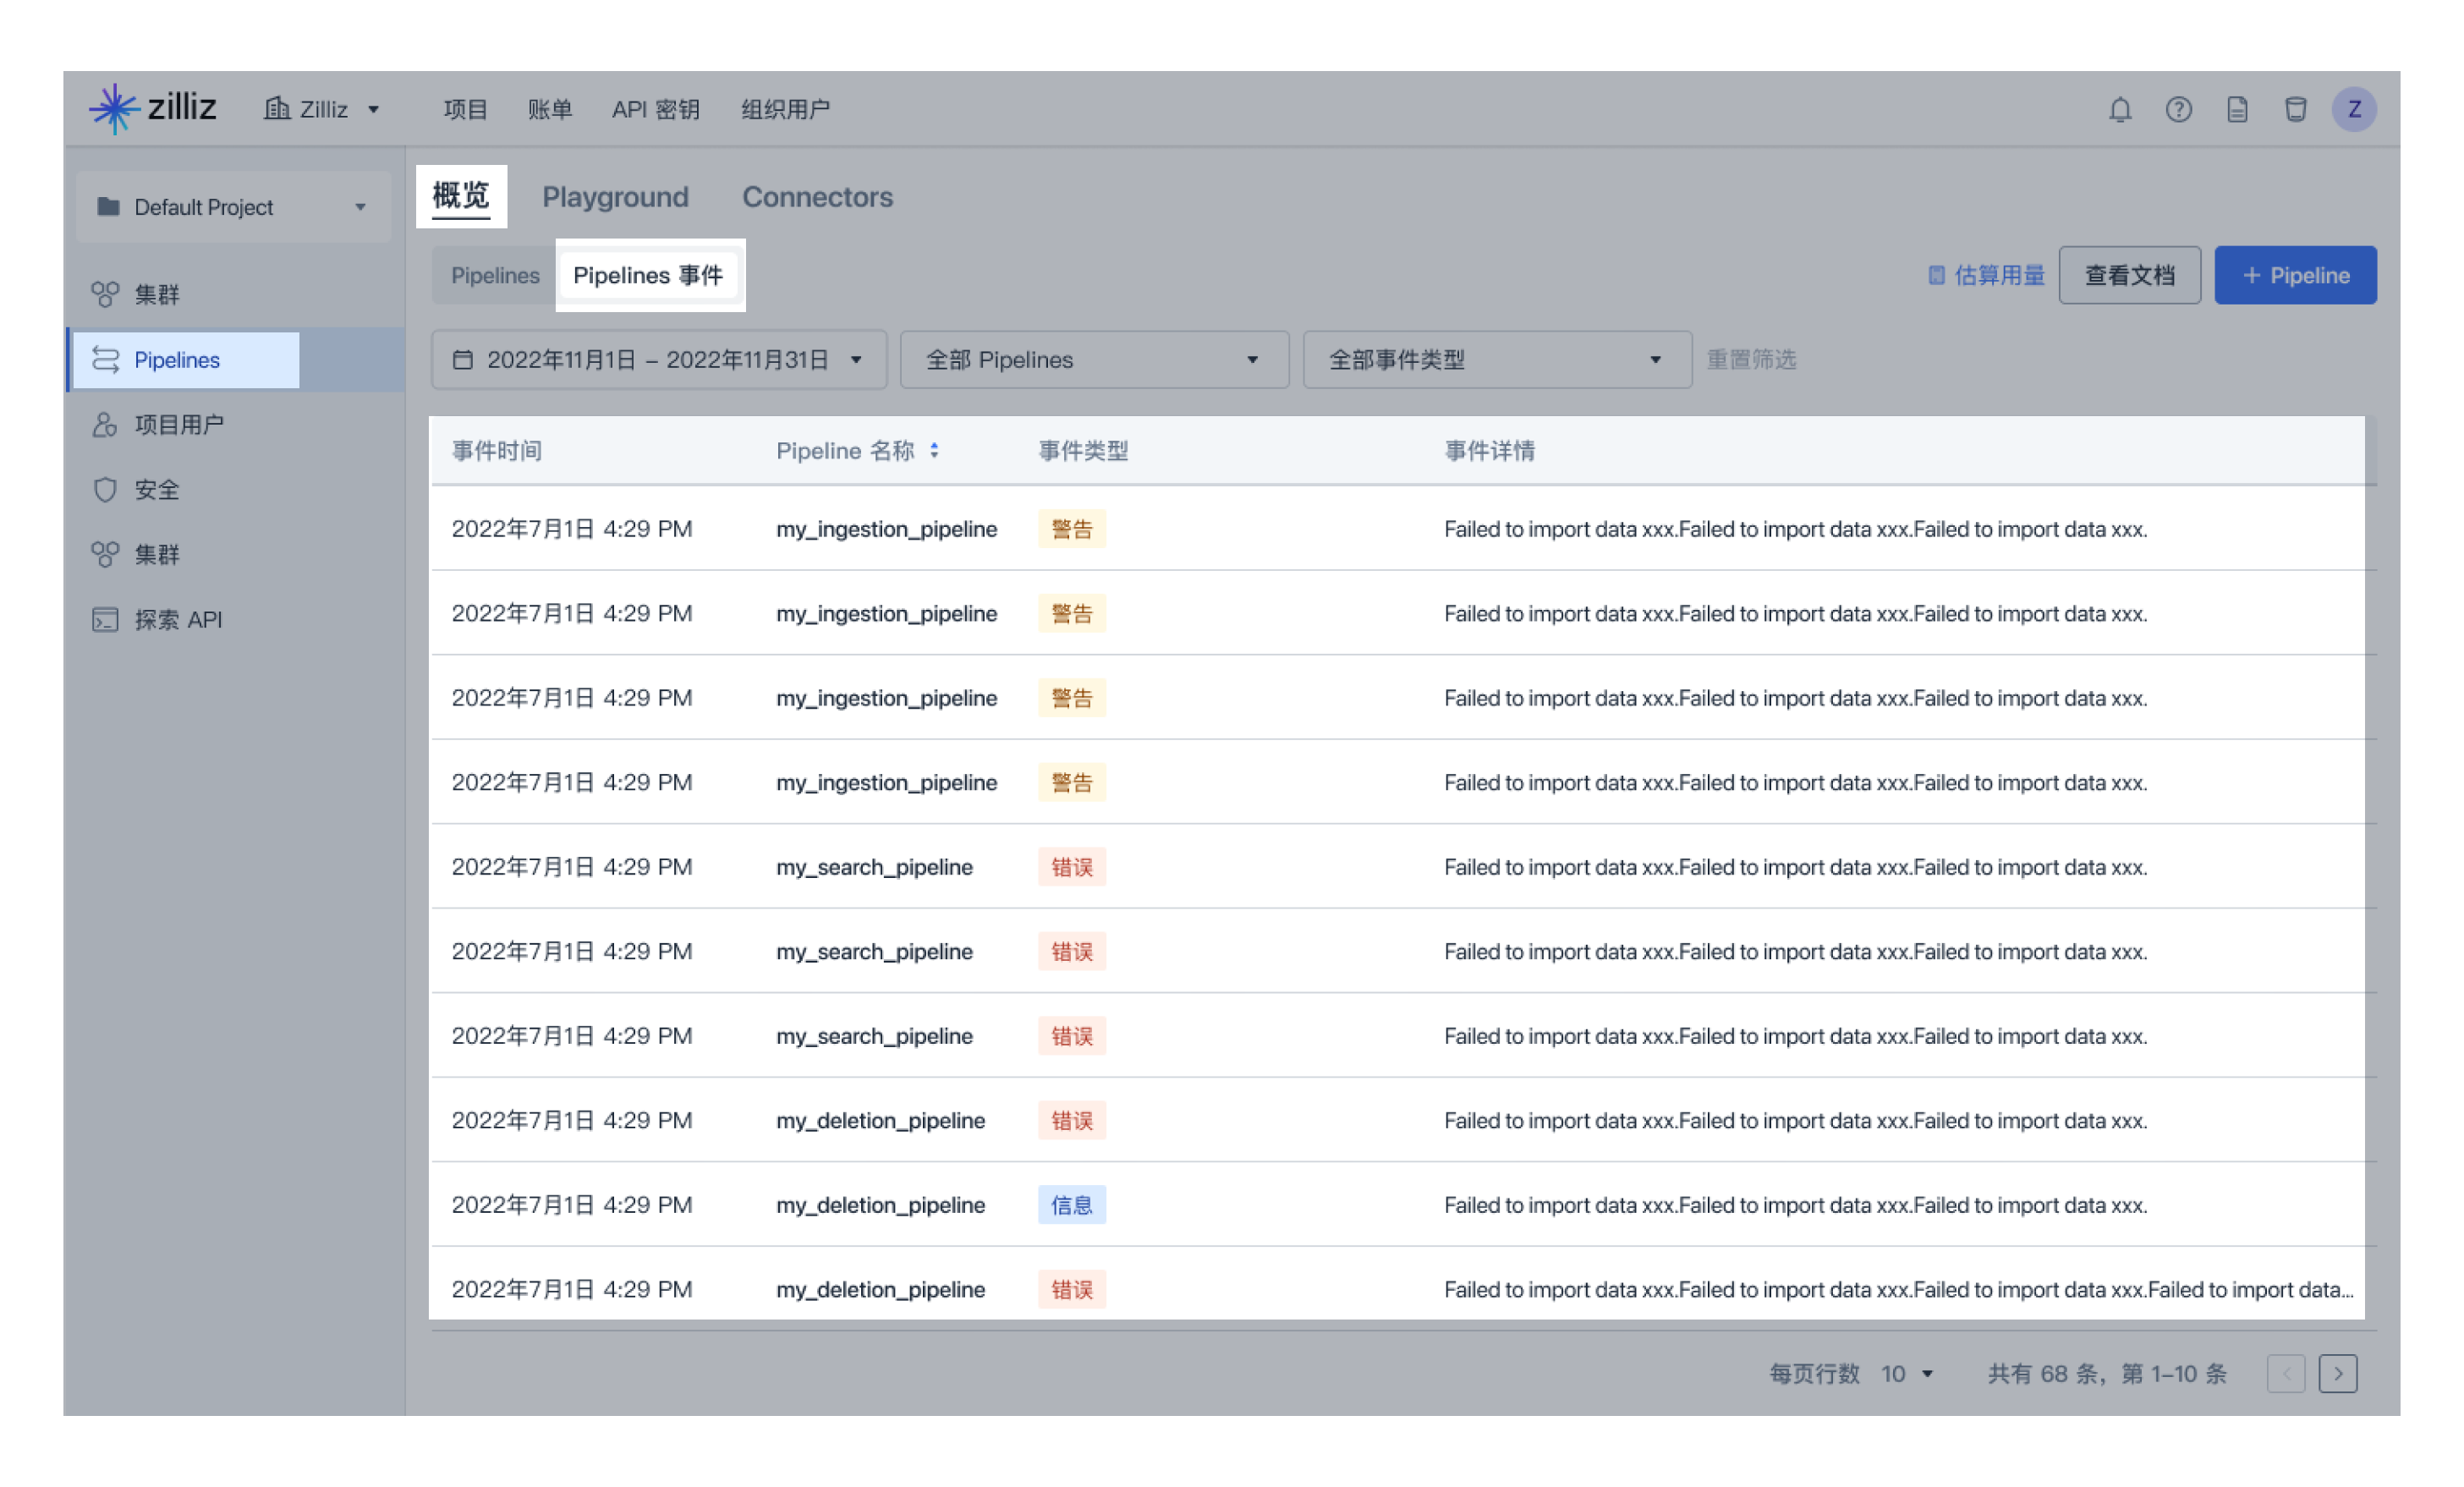
Task: Open the recycle bin icon in header
Action: coord(2295,109)
